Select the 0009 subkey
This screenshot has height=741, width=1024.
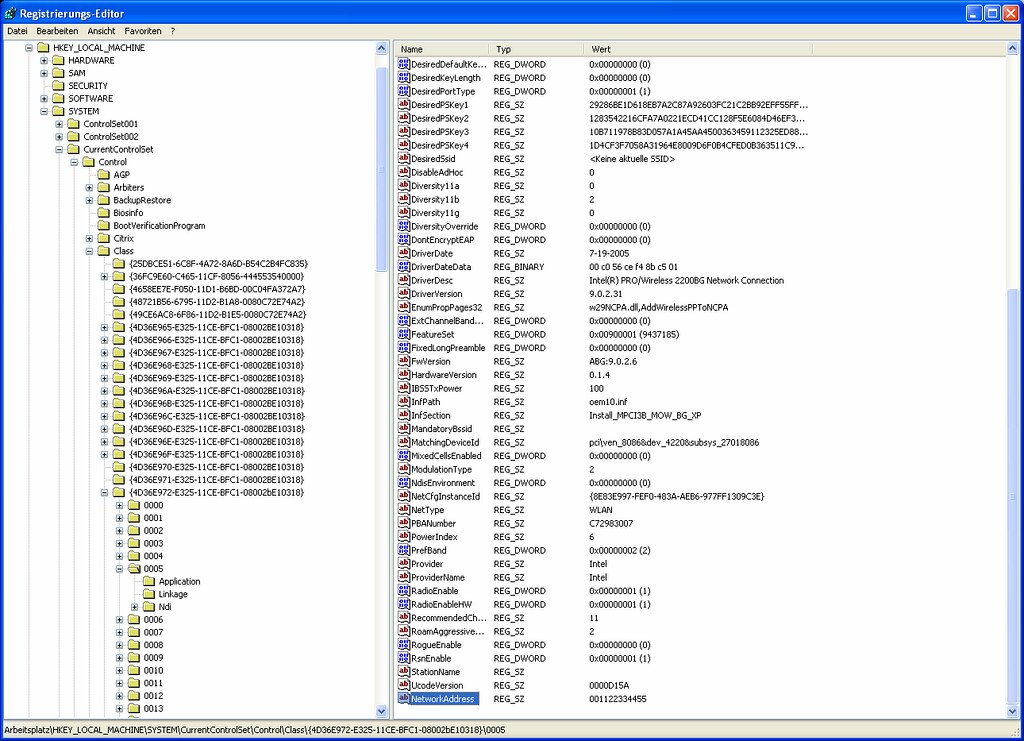(153, 657)
